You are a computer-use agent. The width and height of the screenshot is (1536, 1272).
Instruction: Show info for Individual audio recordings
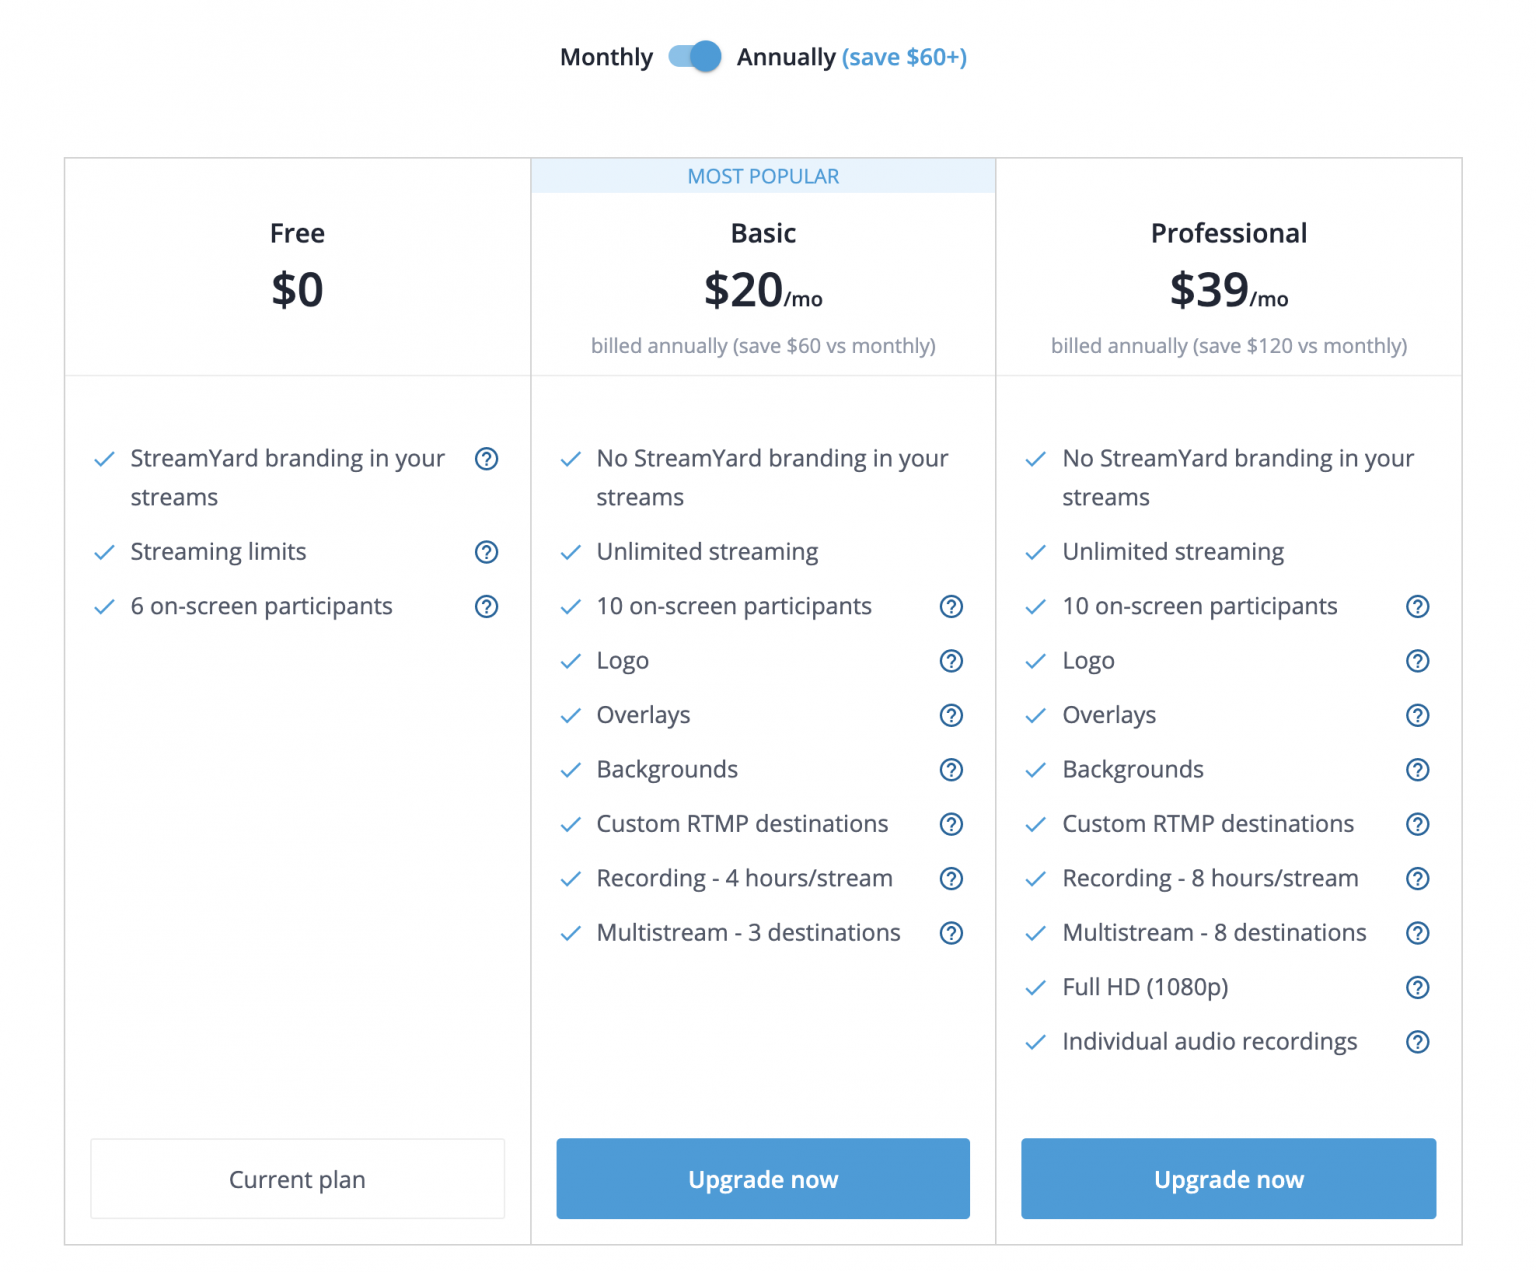pos(1418,1042)
